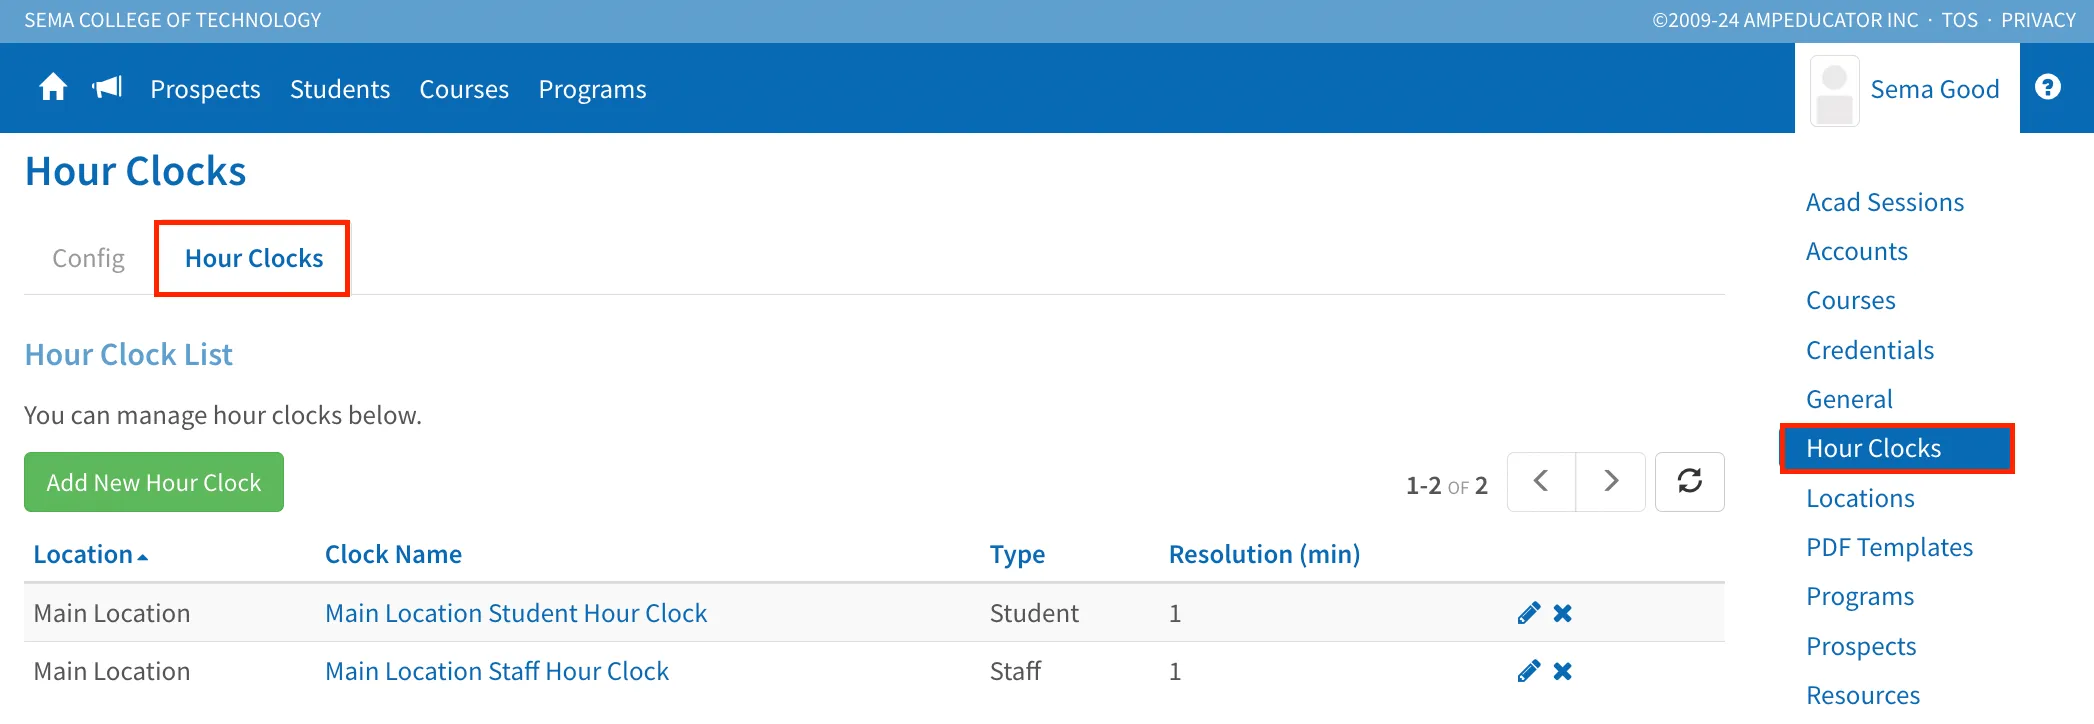Sort by the Clock Name column header
Image resolution: width=2094 pixels, height=724 pixels.
393,554
